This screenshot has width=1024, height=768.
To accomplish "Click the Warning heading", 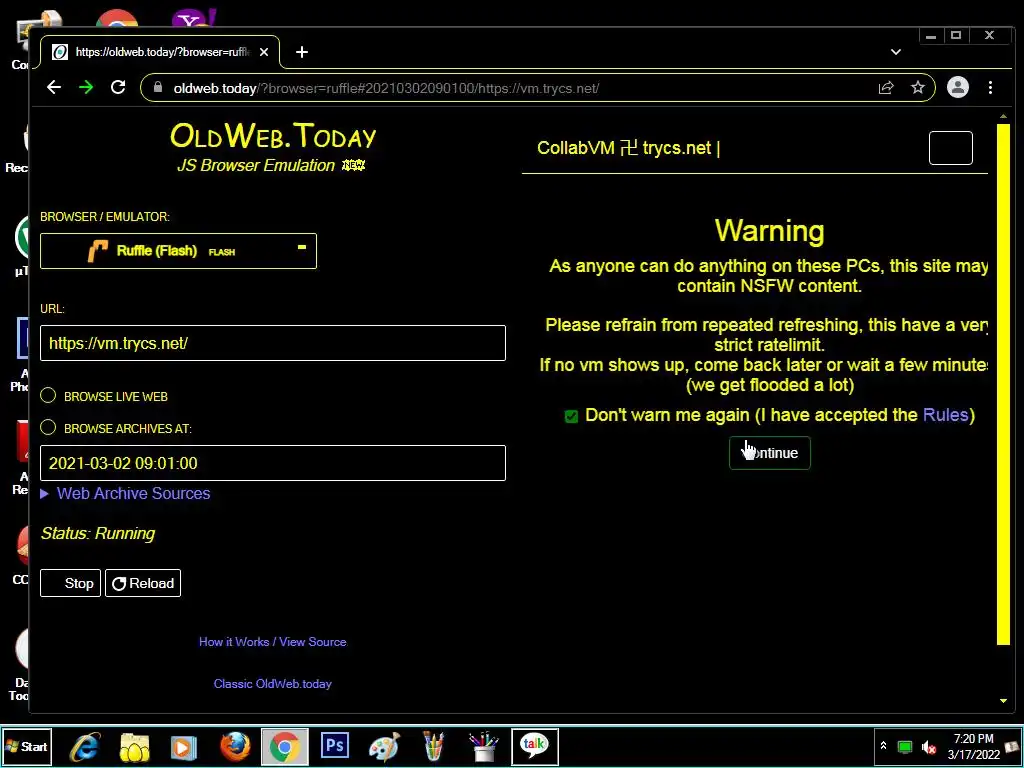I will point(769,231).
